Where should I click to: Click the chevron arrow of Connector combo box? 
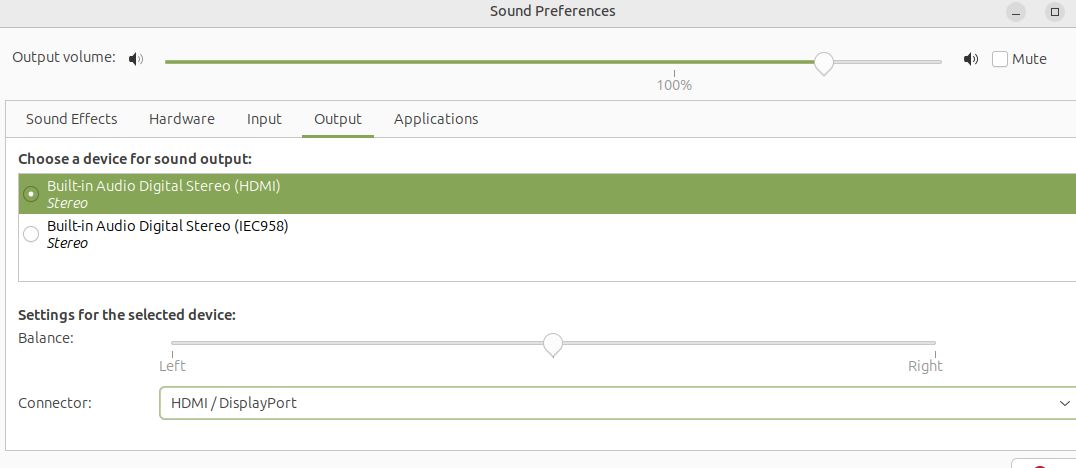[1064, 403]
